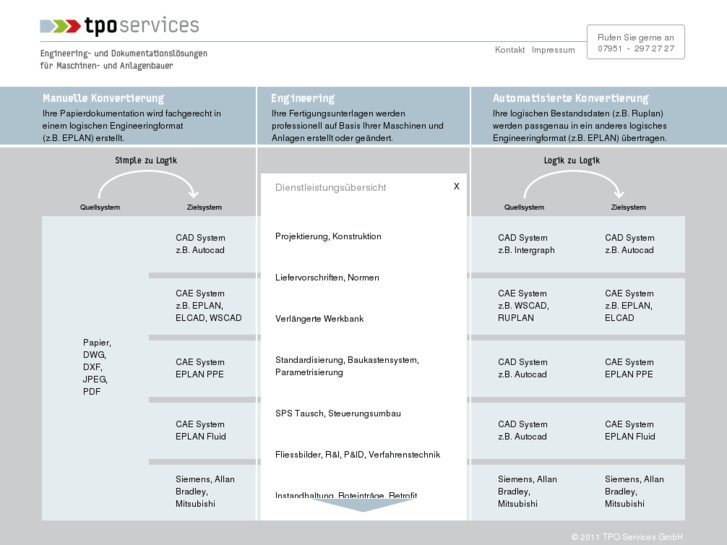
Task: Click right panel CAE System EPLAN PPE
Action: (629, 368)
